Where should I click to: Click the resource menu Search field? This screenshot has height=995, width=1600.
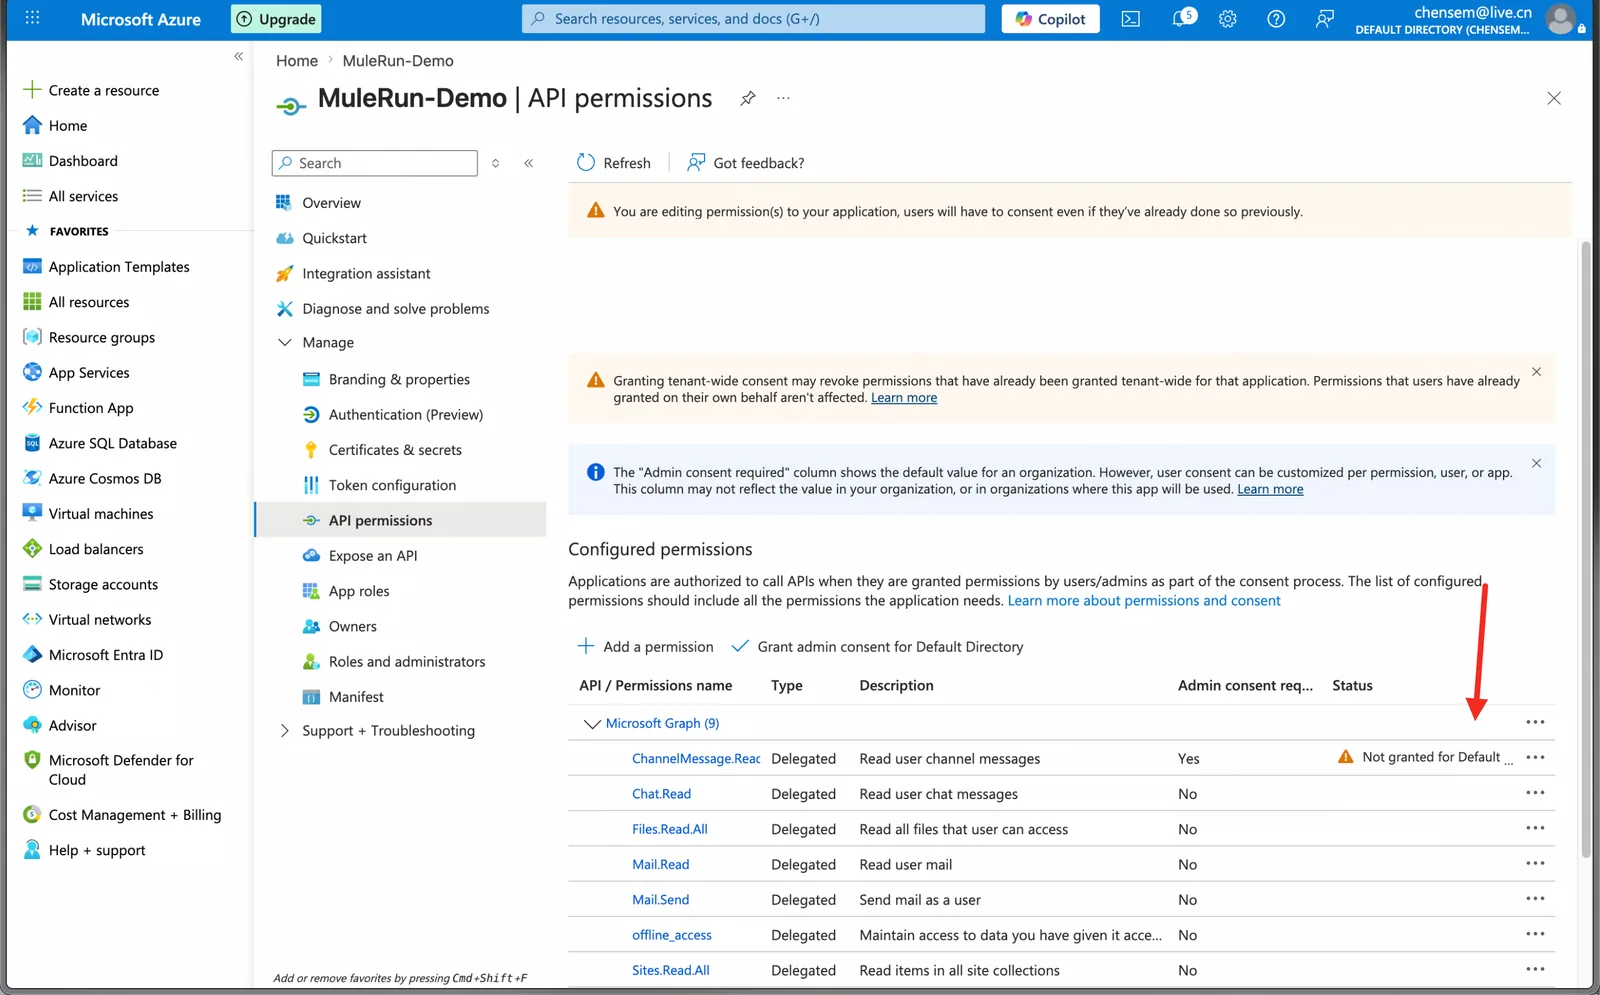[374, 163]
